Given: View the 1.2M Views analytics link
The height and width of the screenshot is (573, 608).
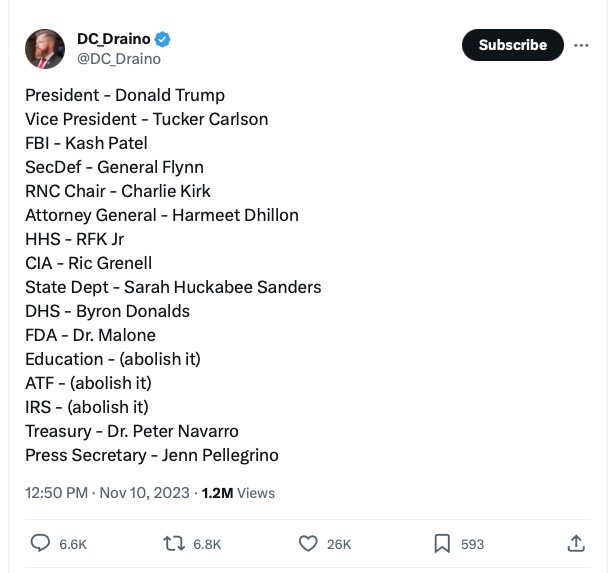Looking at the screenshot, I should click(x=238, y=492).
